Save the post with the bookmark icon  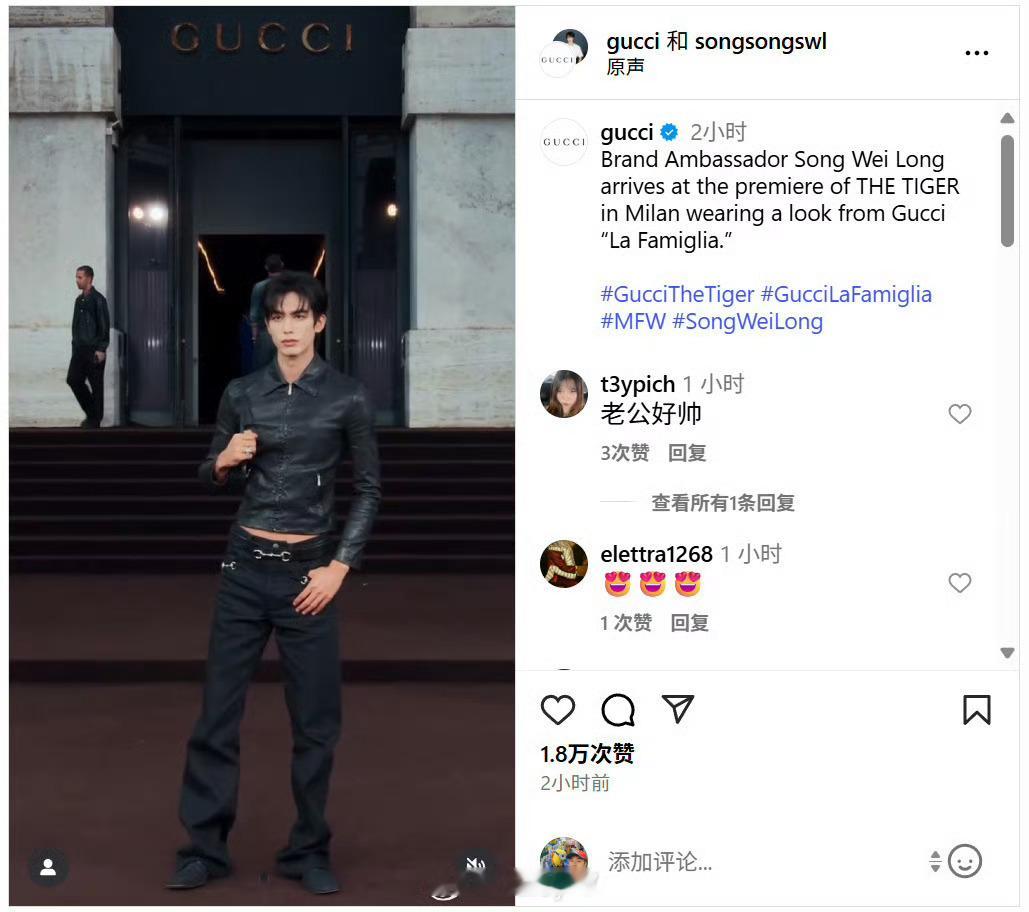(976, 710)
